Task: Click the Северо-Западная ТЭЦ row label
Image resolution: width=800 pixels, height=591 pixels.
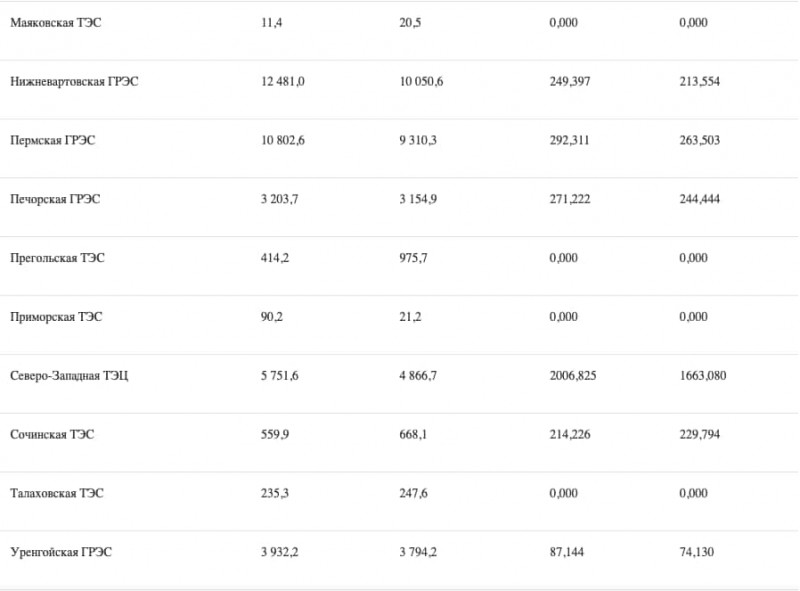Action: point(69,377)
